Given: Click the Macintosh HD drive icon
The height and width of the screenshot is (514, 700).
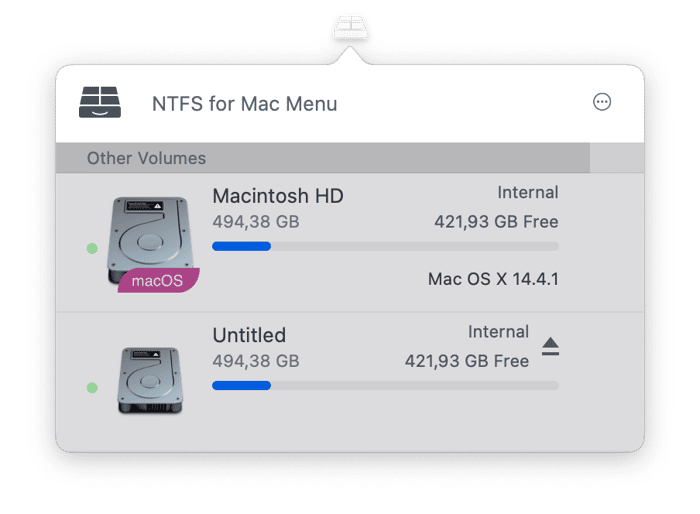Looking at the screenshot, I should pos(149,237).
